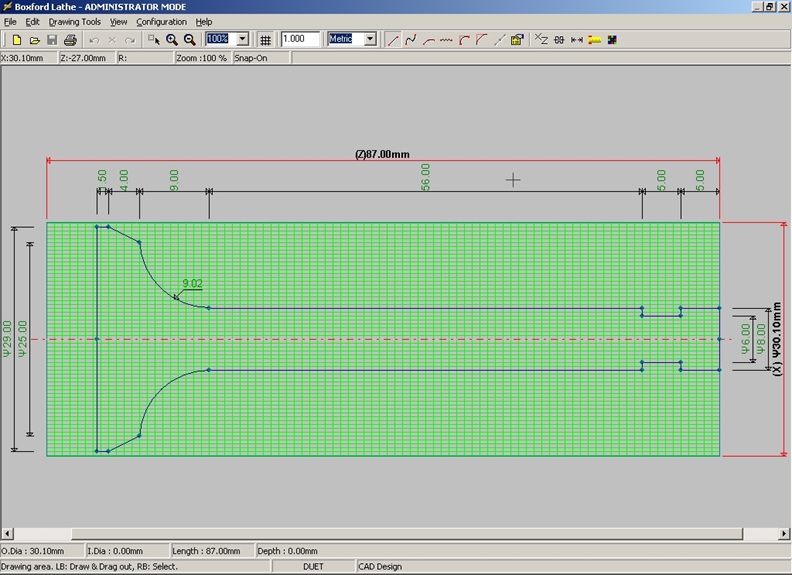Create a new drawing with New icon
This screenshot has width=792, height=575.
(x=16, y=39)
